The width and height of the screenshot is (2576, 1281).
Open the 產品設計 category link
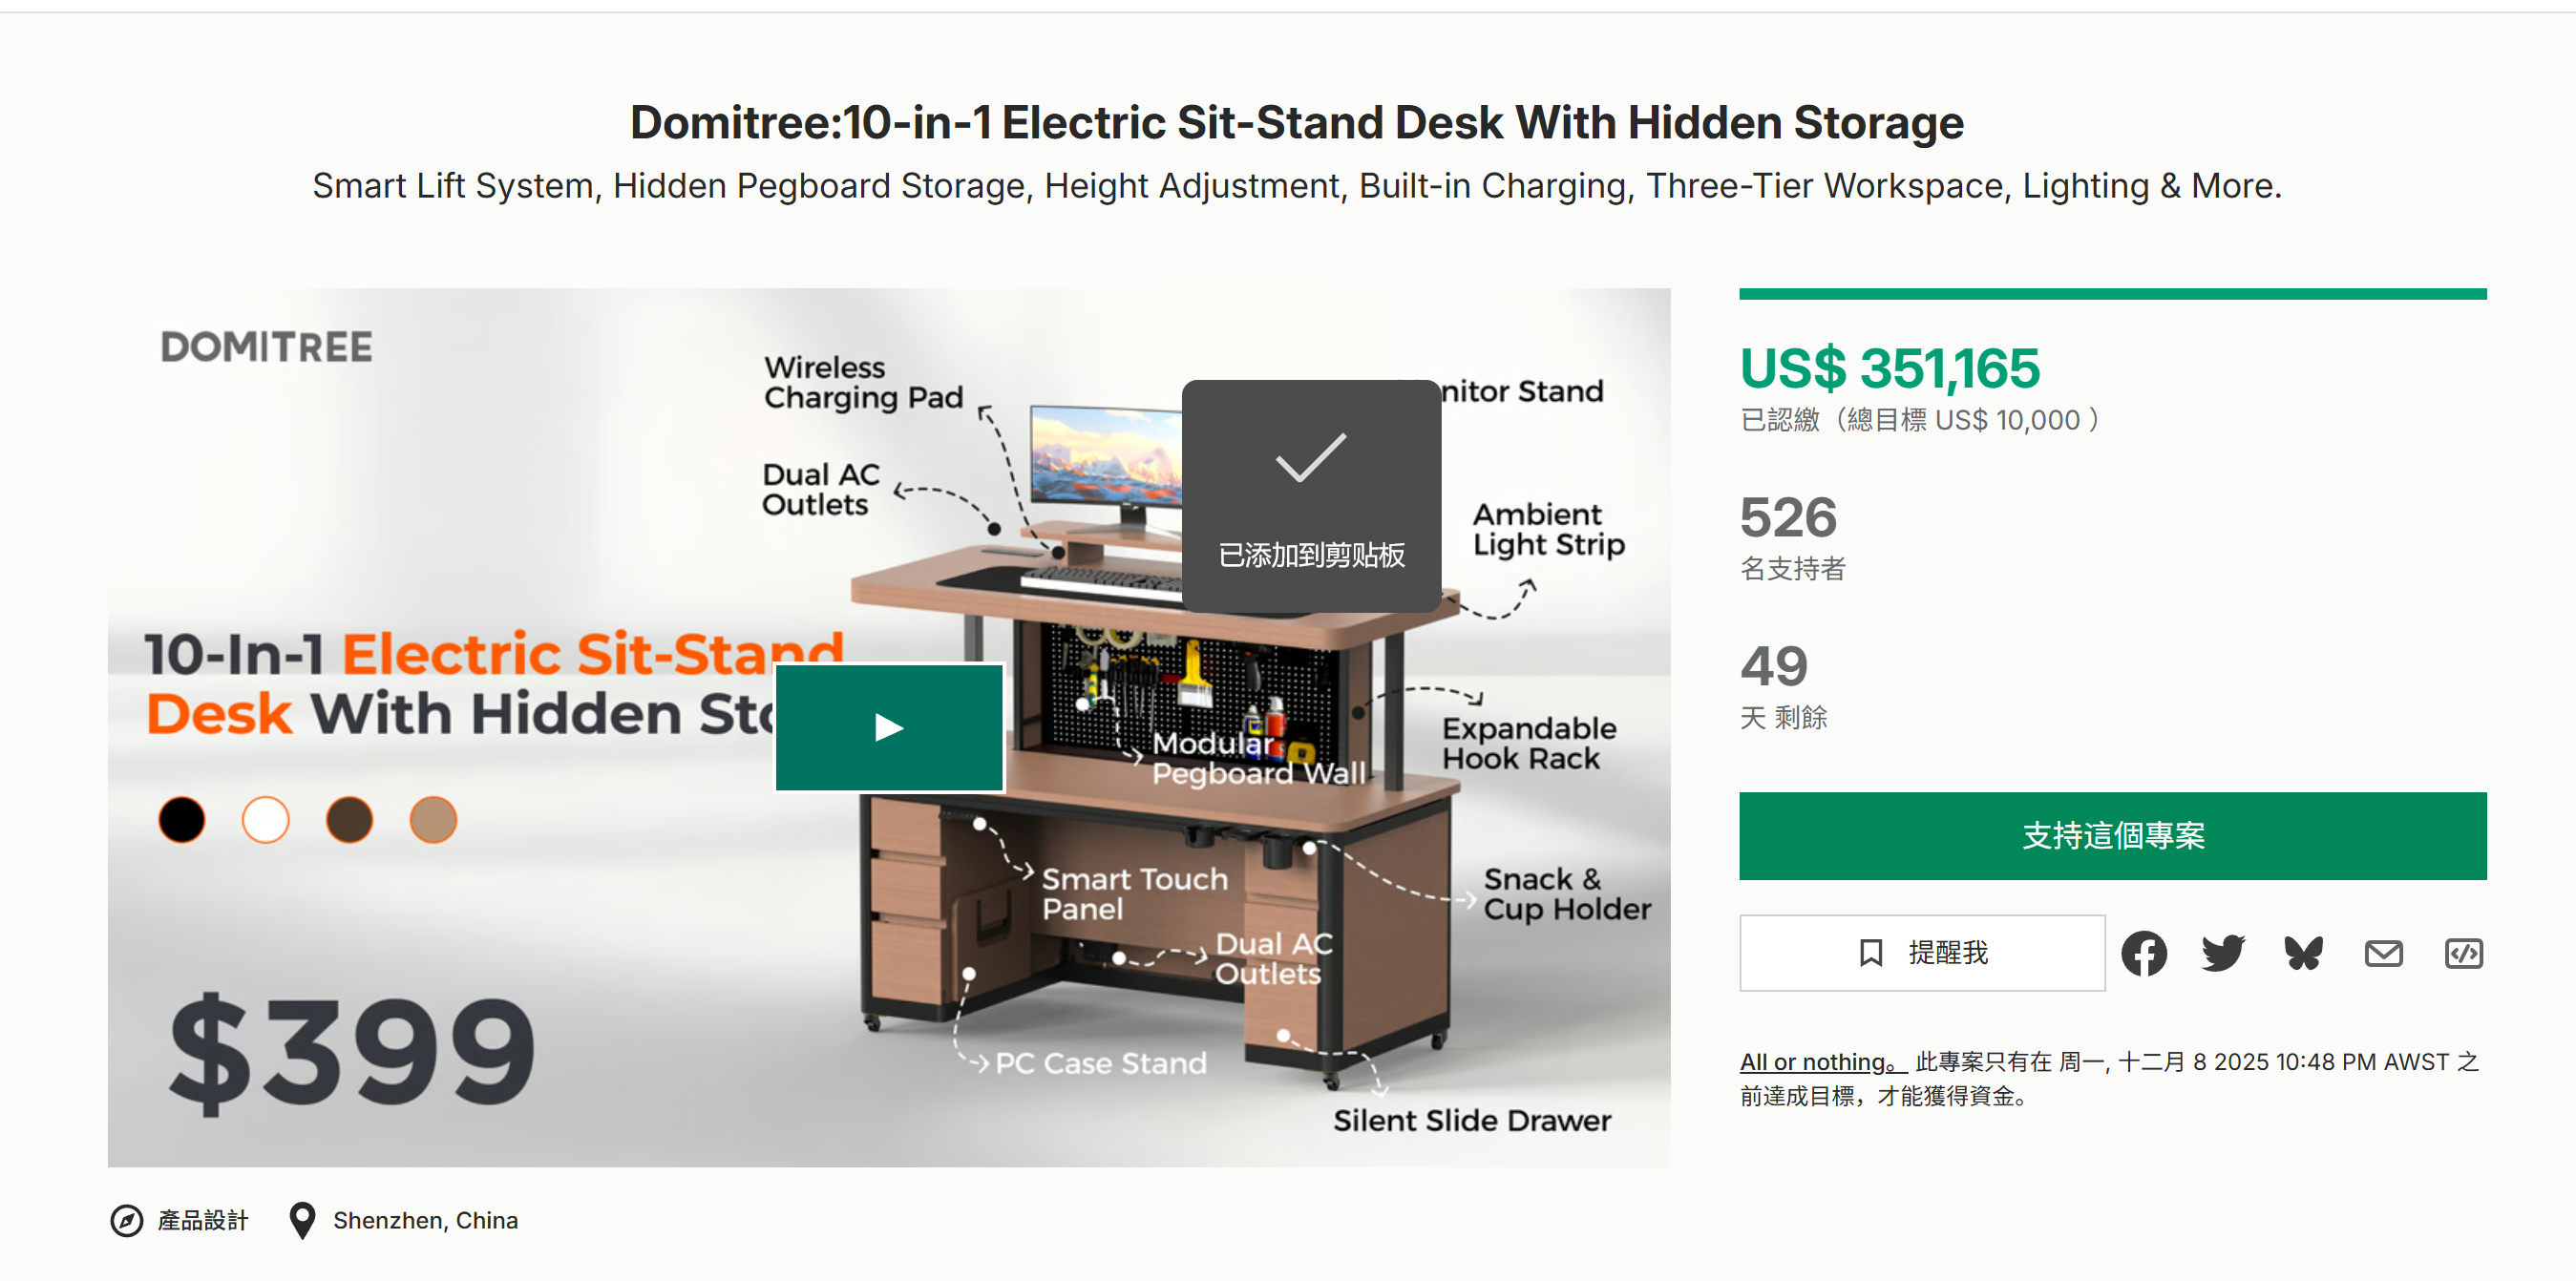click(x=203, y=1220)
